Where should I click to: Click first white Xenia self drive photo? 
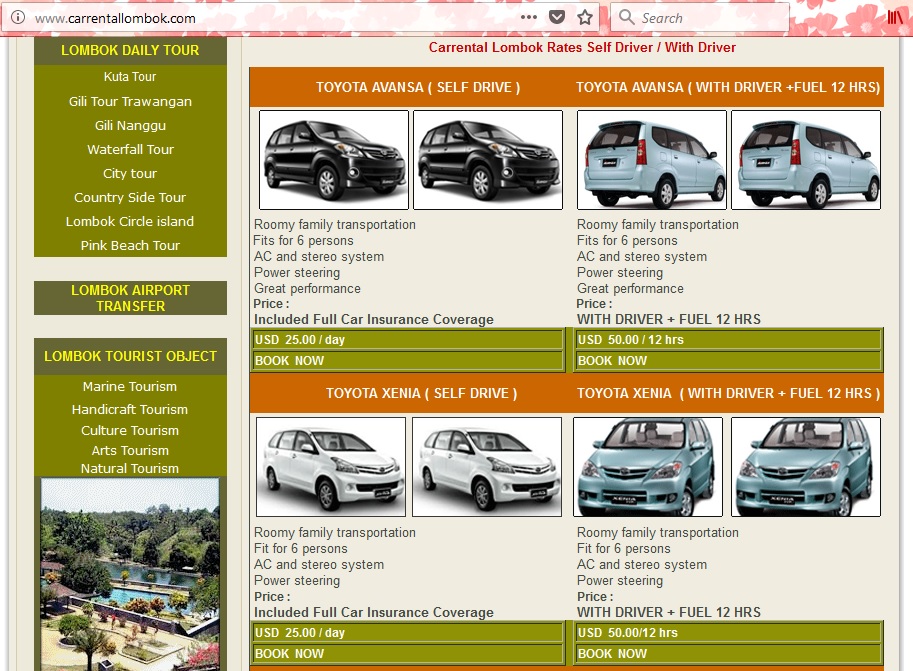point(331,467)
